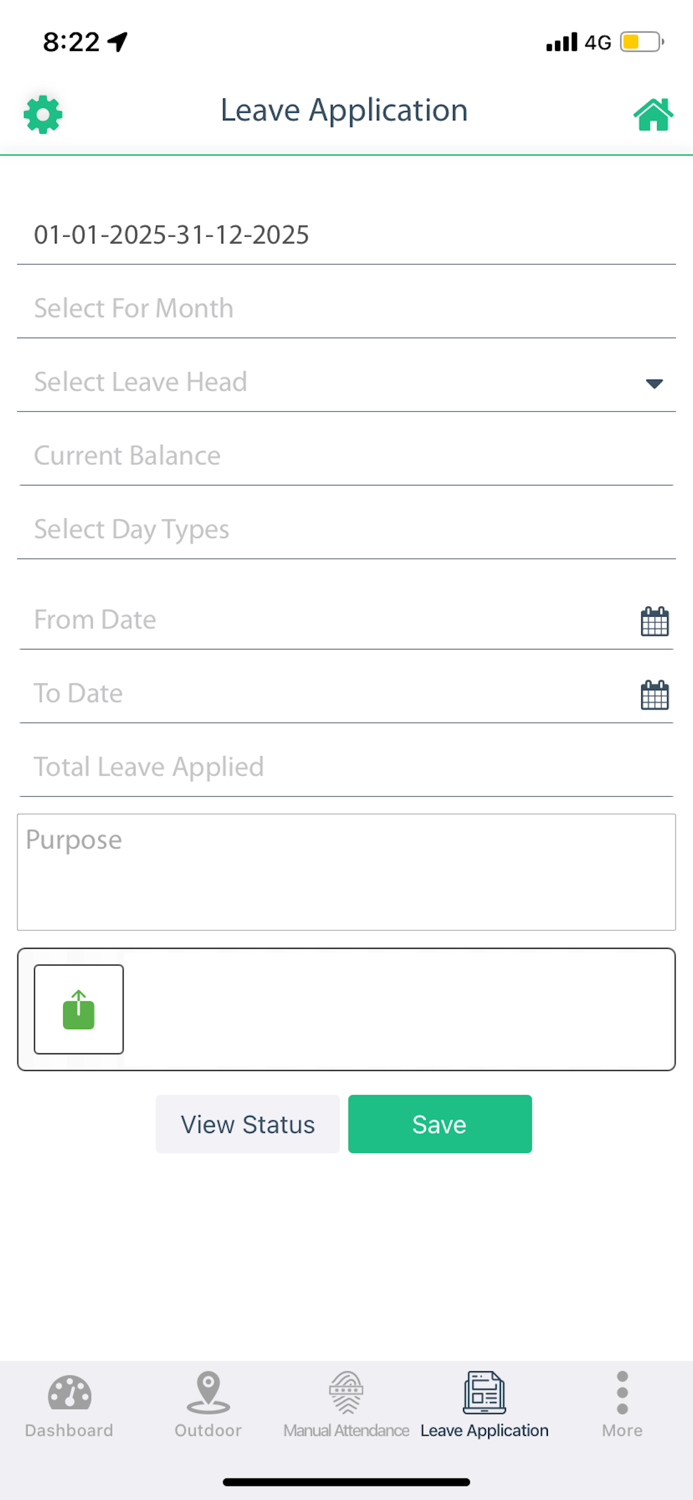Open the settings gear icon
Image resolution: width=693 pixels, height=1500 pixels.
[x=42, y=114]
